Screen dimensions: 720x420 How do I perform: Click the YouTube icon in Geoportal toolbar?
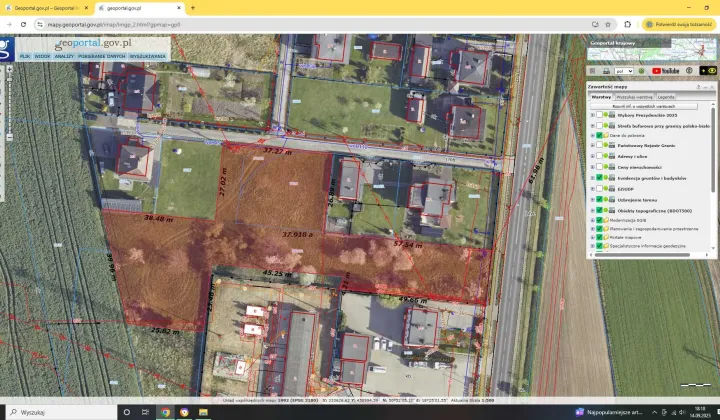pos(665,71)
